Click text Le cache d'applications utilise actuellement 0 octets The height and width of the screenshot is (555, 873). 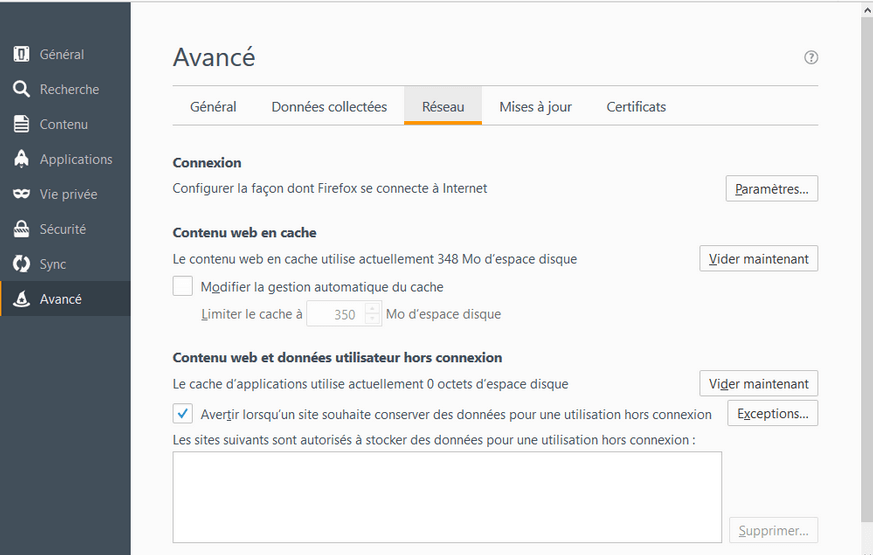tap(370, 384)
